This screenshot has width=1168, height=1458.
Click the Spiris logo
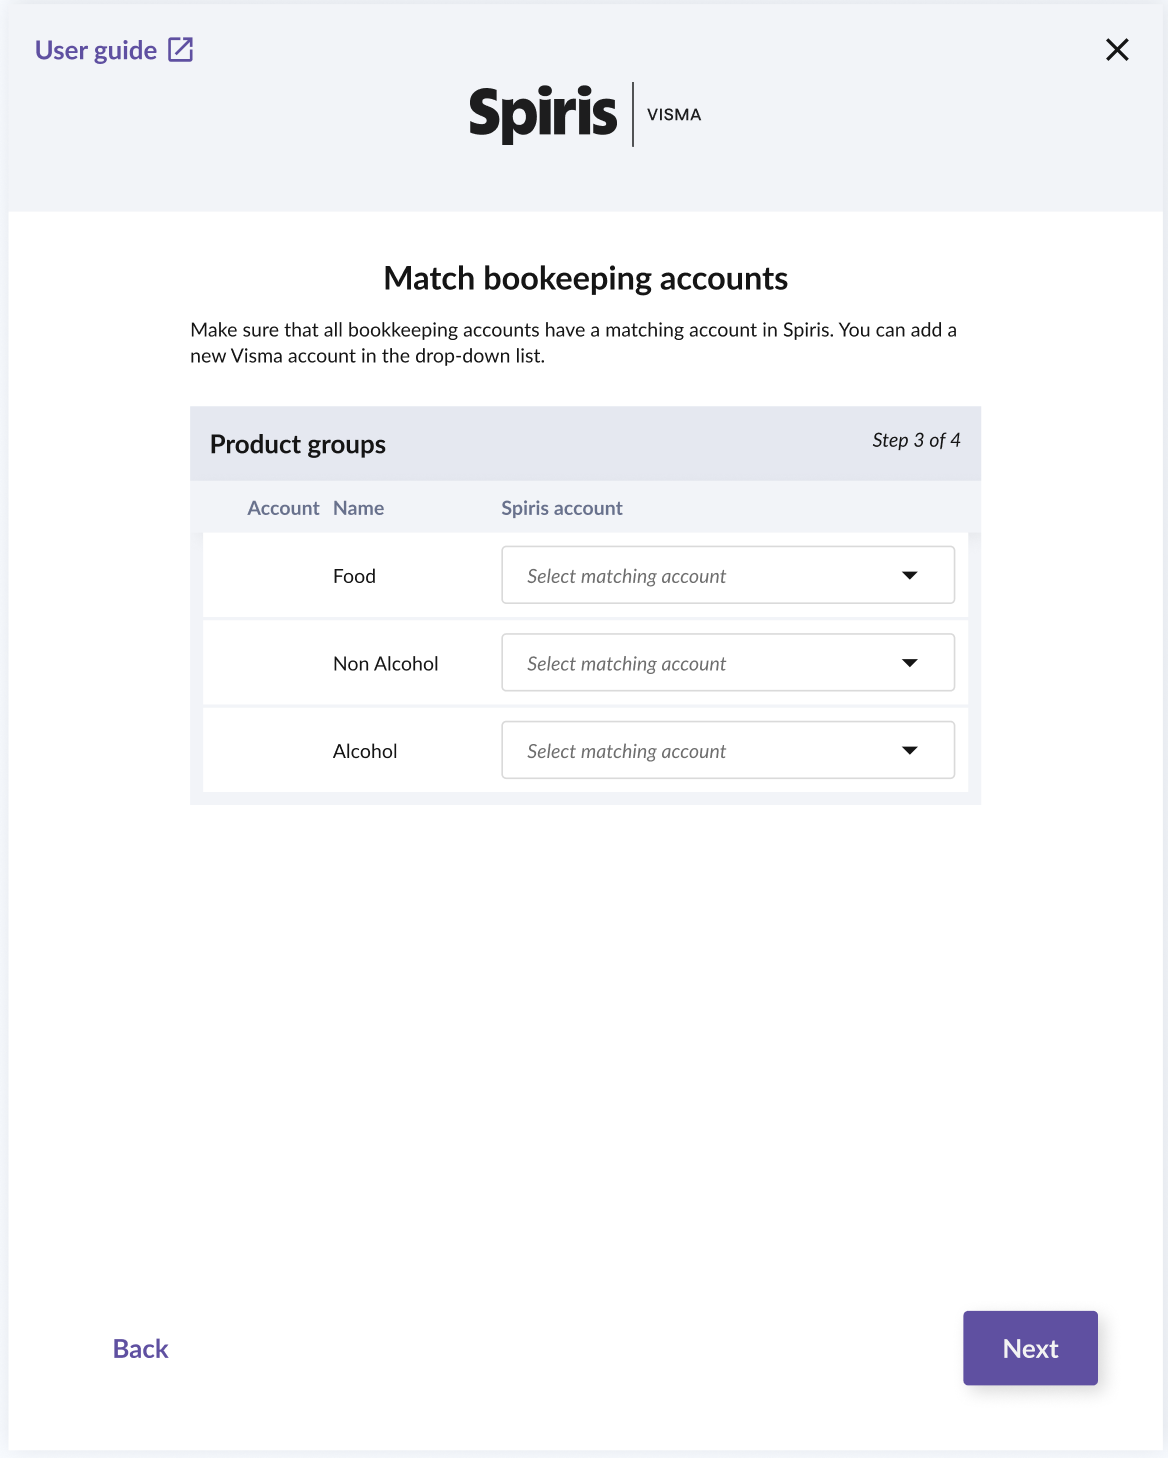click(543, 113)
